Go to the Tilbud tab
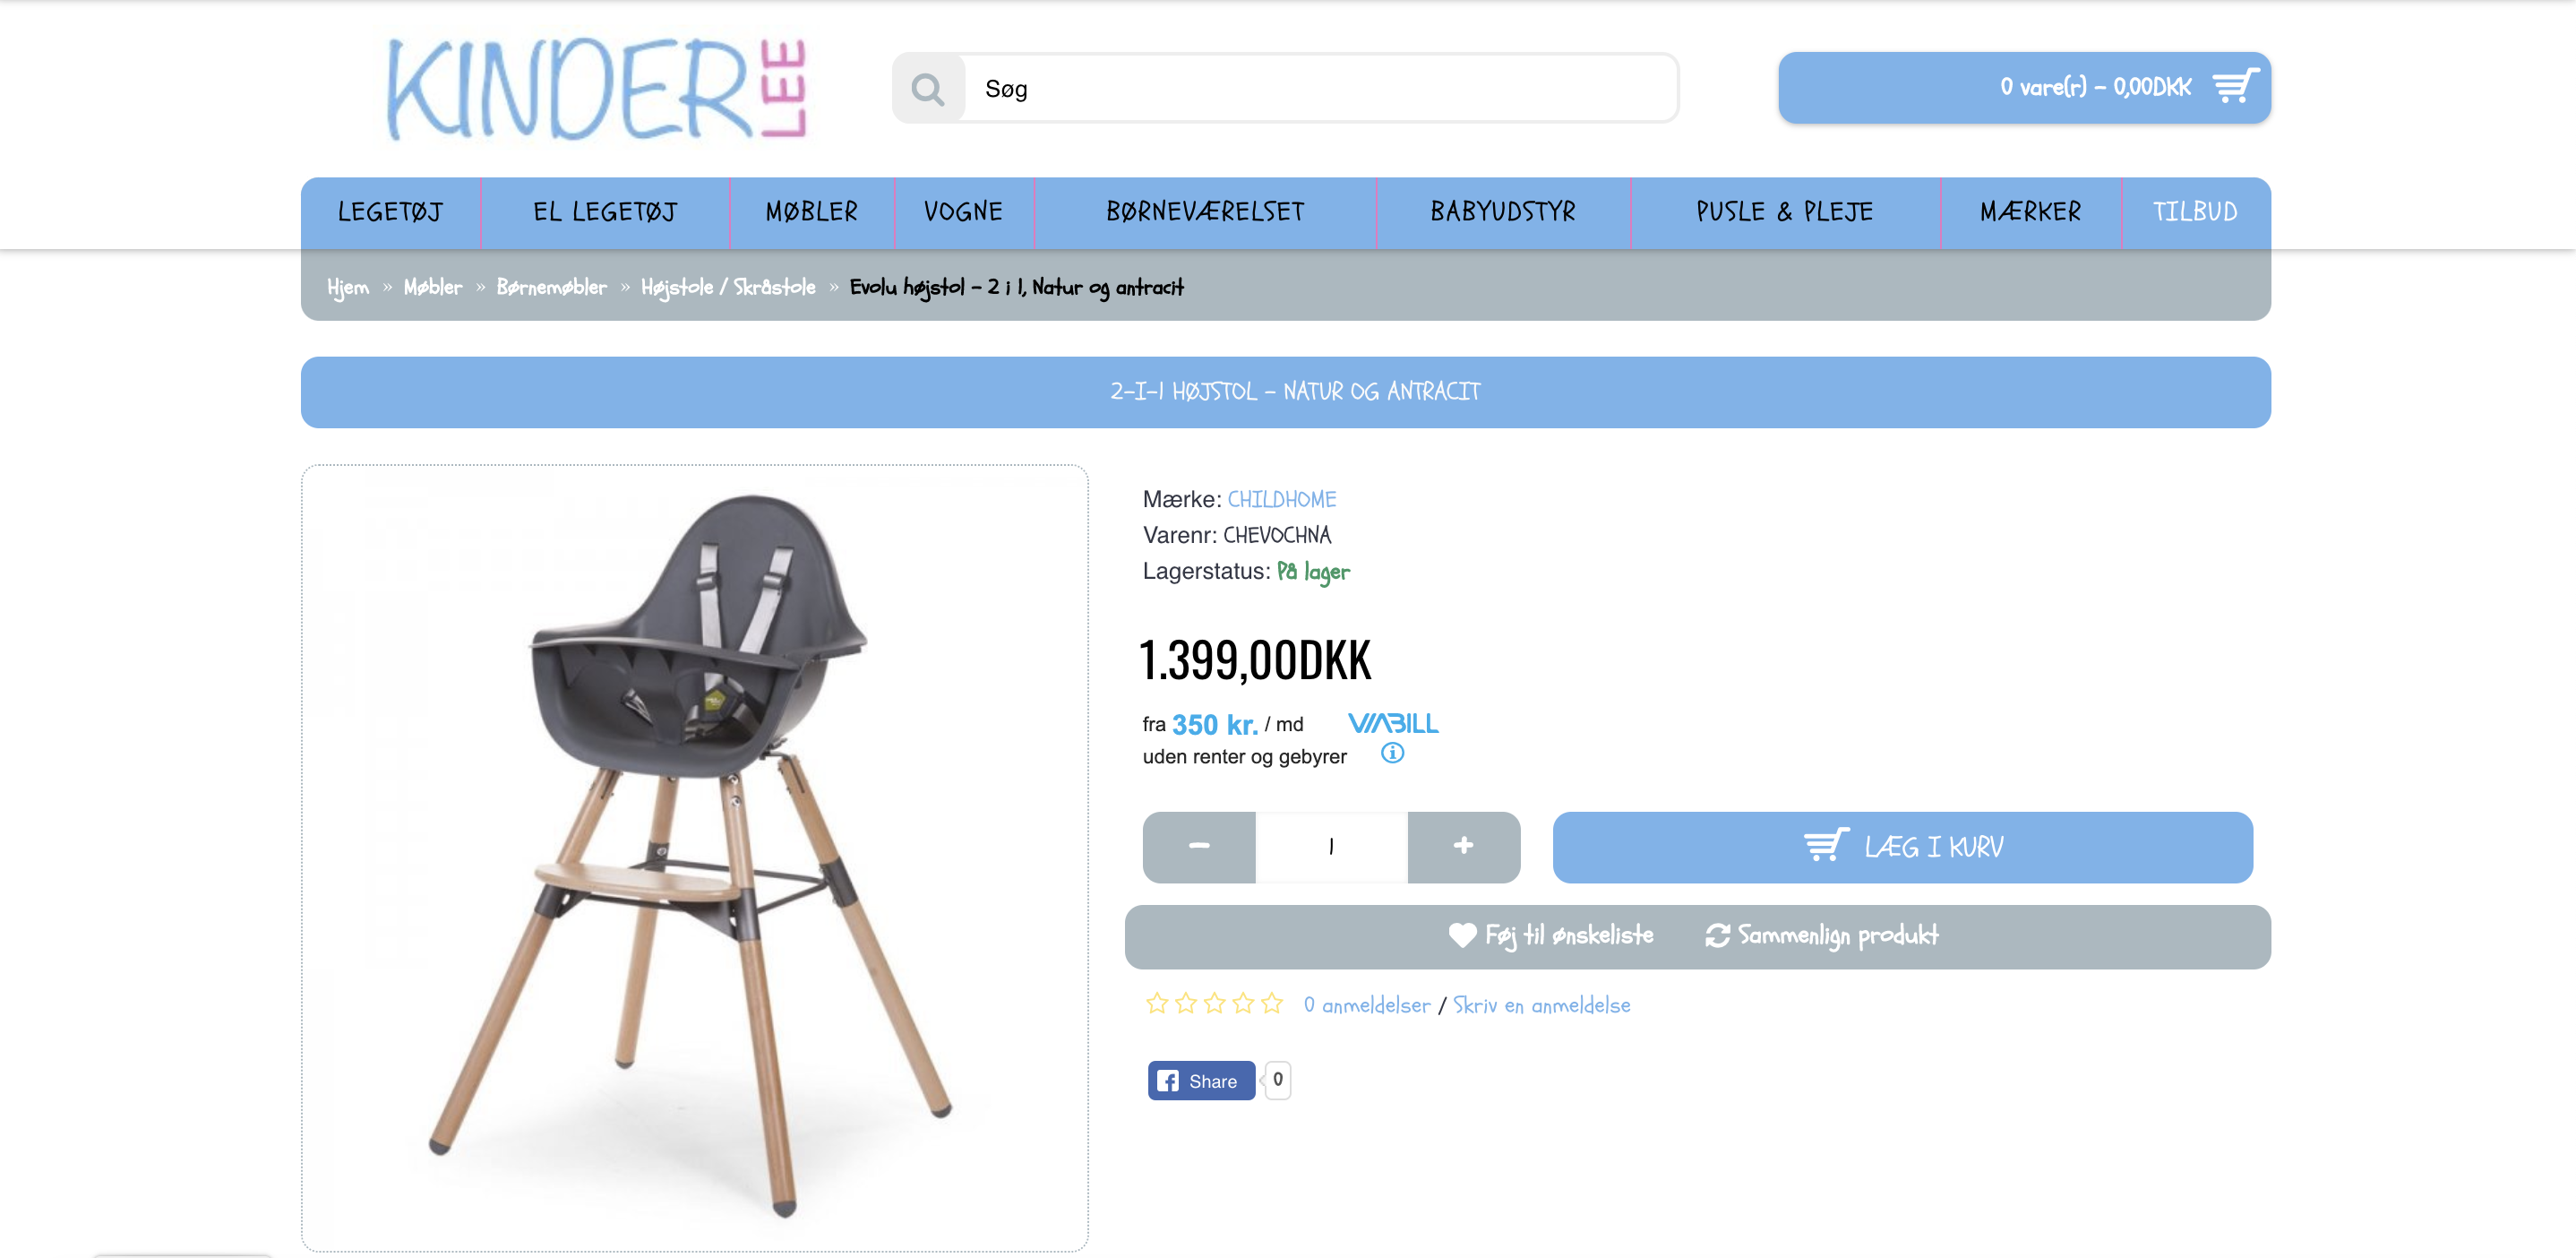The height and width of the screenshot is (1258, 2576). tap(2195, 212)
